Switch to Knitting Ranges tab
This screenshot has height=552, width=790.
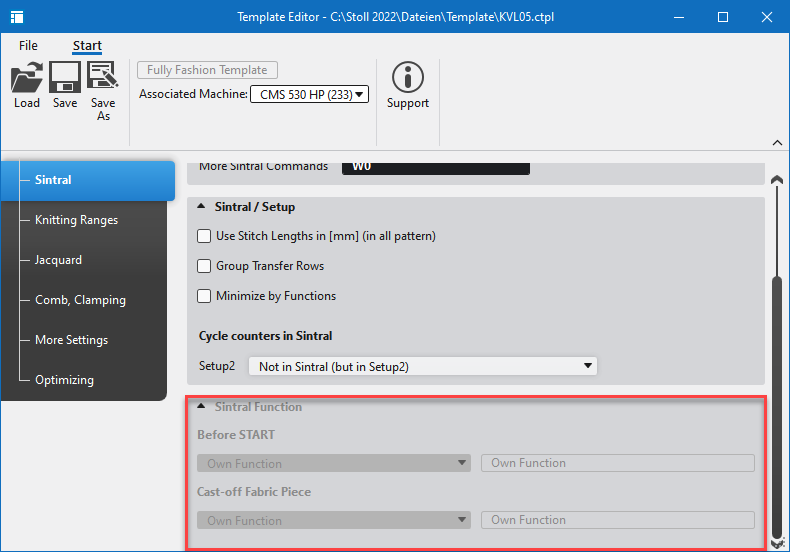point(76,220)
